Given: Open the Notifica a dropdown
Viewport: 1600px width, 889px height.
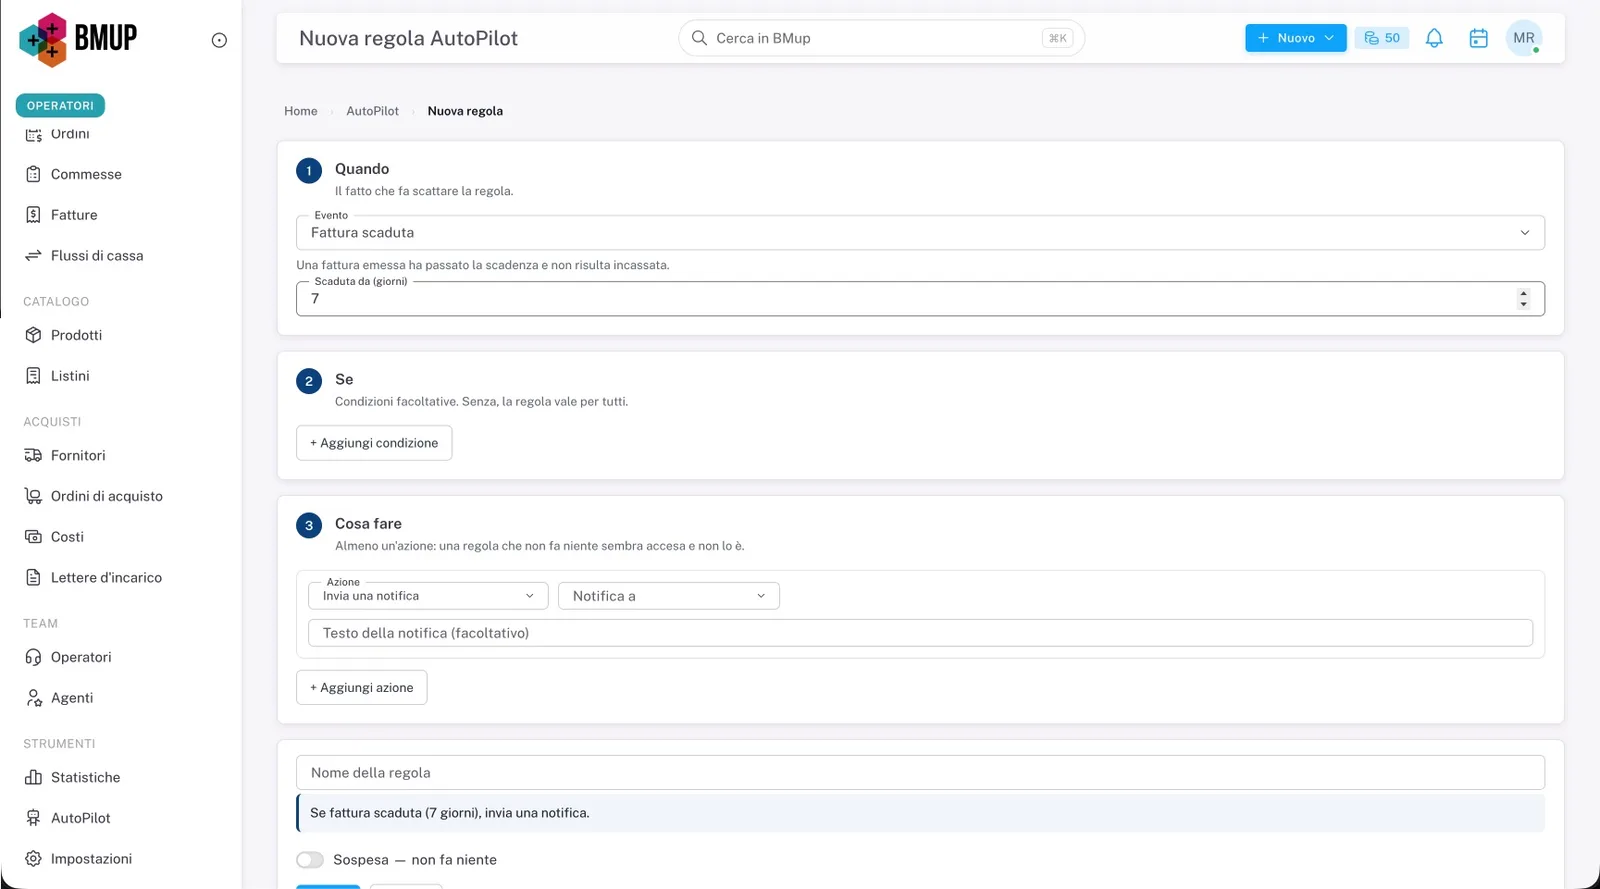Looking at the screenshot, I should [669, 596].
